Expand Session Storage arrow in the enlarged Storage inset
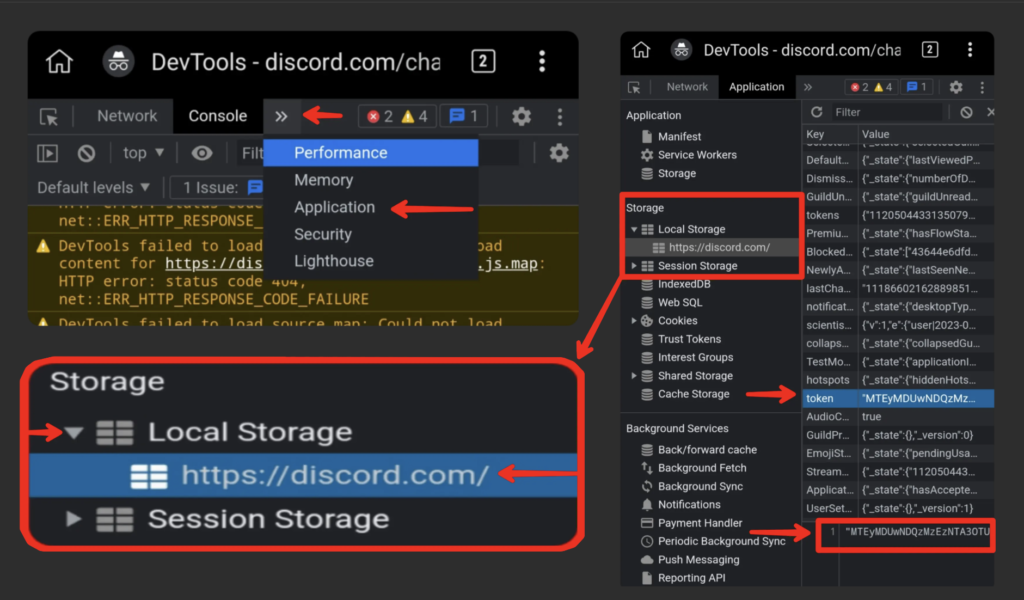This screenshot has width=1024, height=600. [x=74, y=519]
